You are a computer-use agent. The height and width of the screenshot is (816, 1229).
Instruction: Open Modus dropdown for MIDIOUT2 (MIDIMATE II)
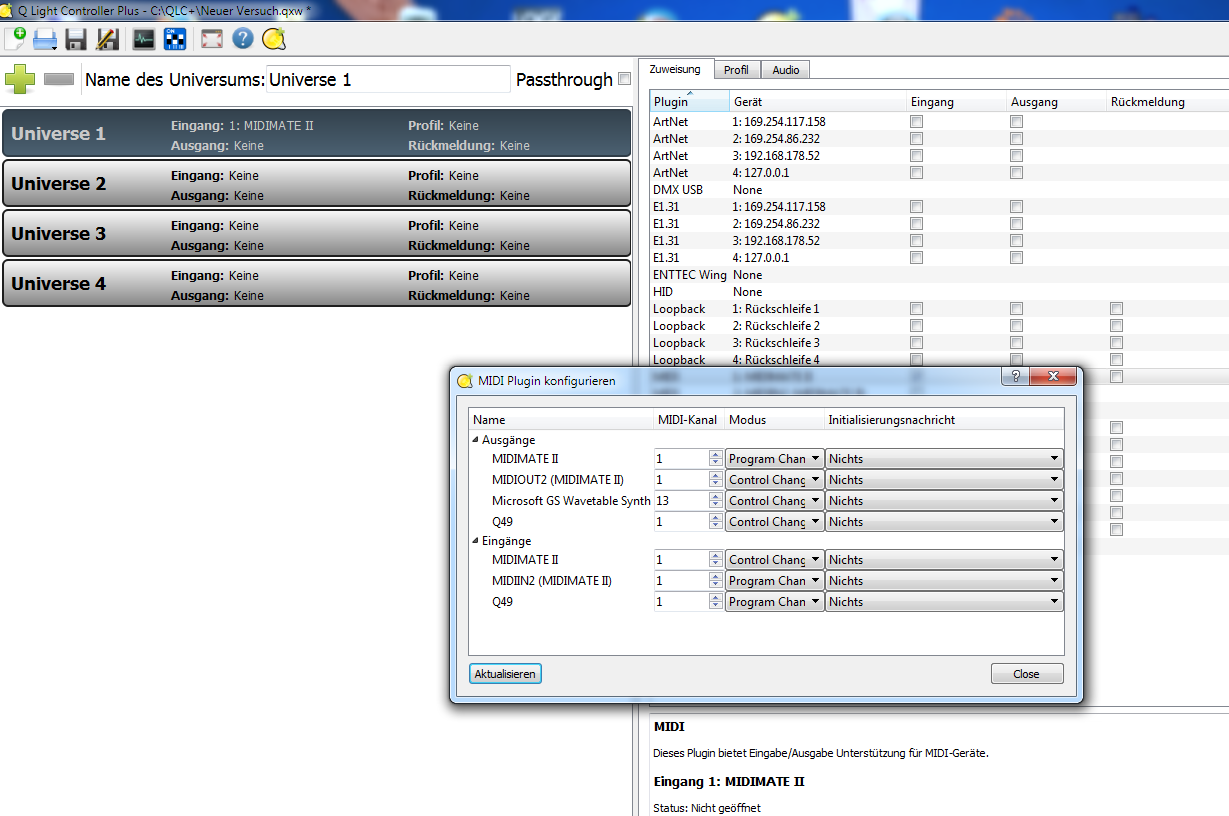pyautogui.click(x=775, y=480)
